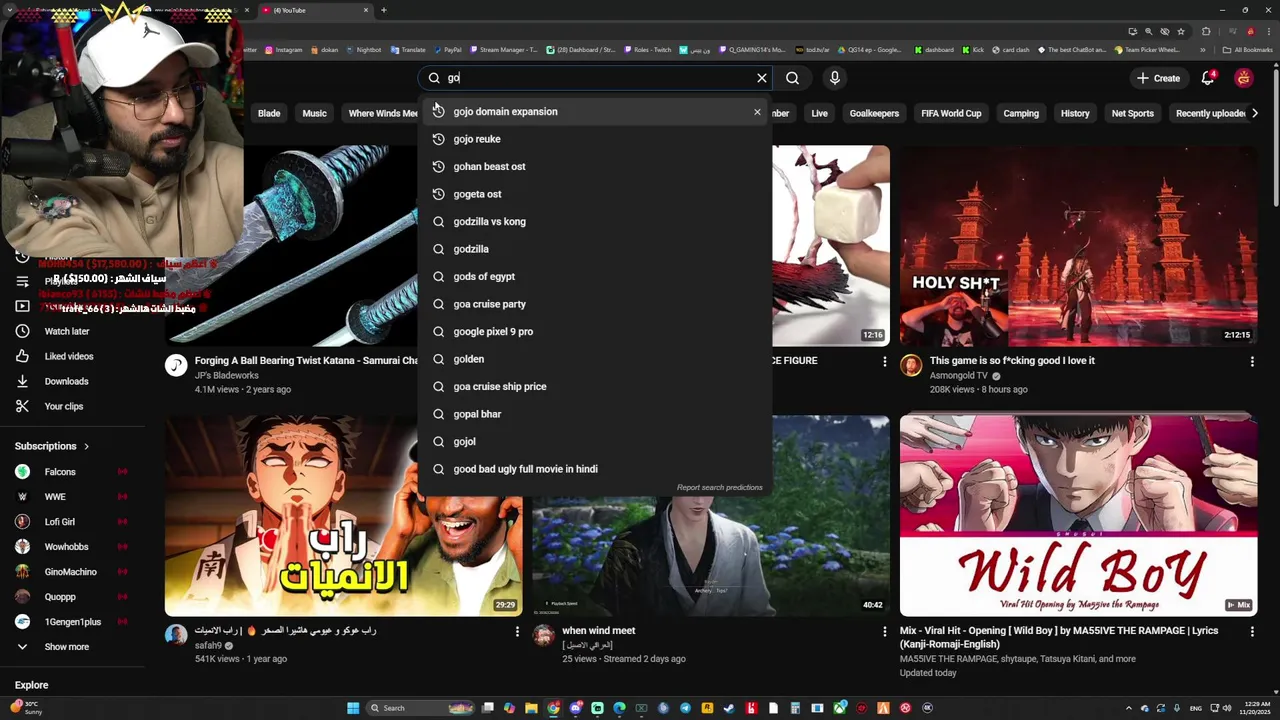Screen dimensions: 1280x720
Task: Choose suggestion 'goa cruise party'
Action: point(595,304)
